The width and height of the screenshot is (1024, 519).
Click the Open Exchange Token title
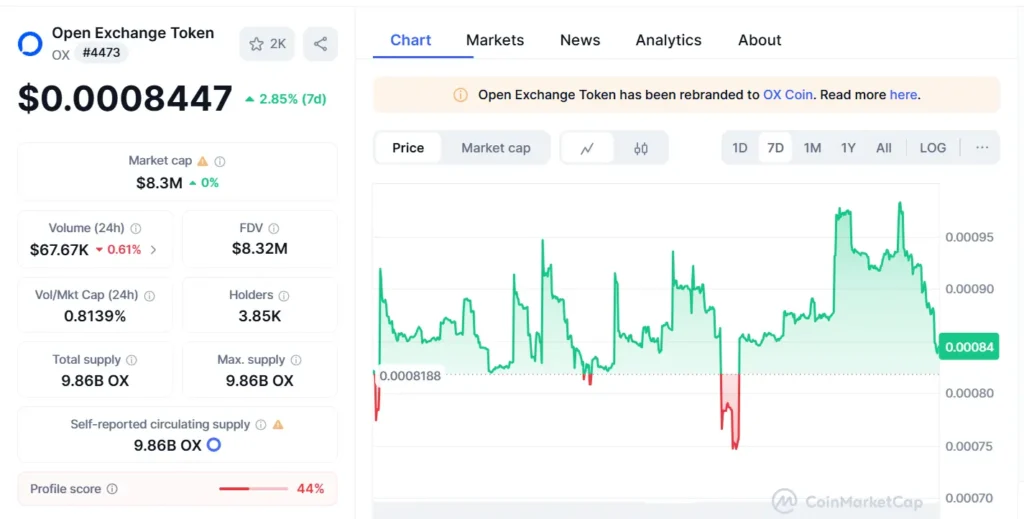(133, 33)
